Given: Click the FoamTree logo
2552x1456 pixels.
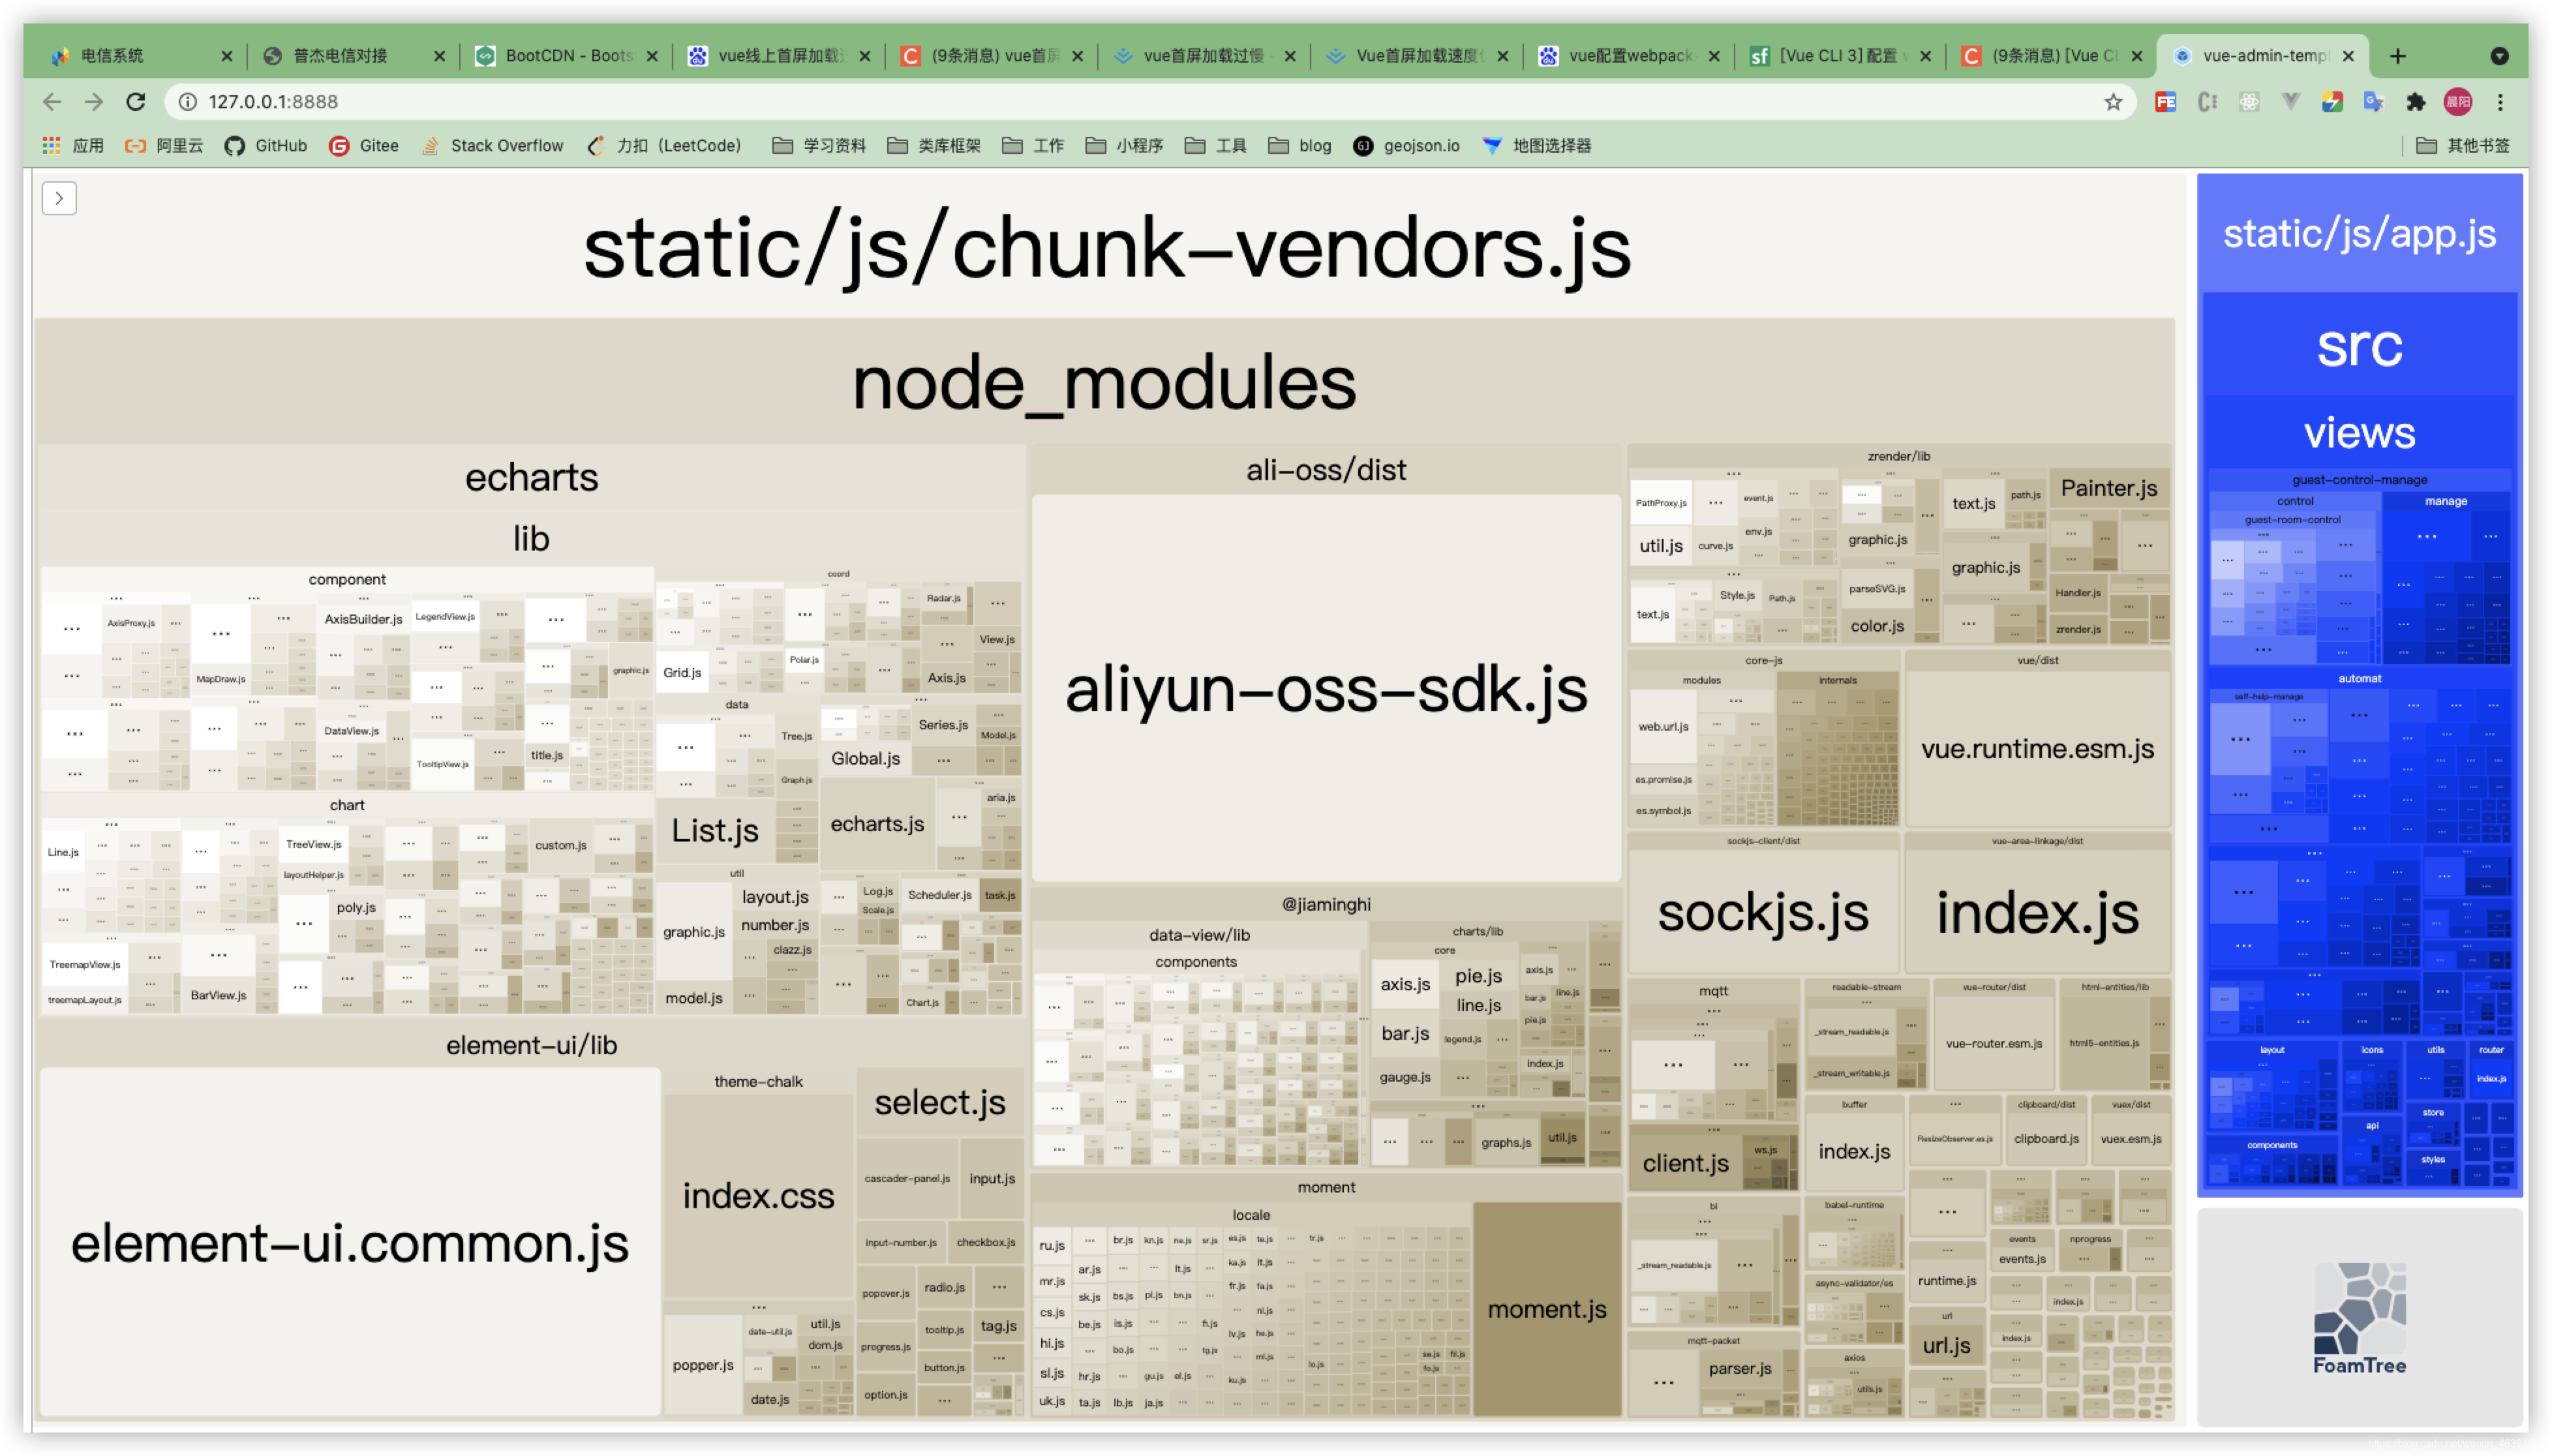Looking at the screenshot, I should click(x=2359, y=1319).
